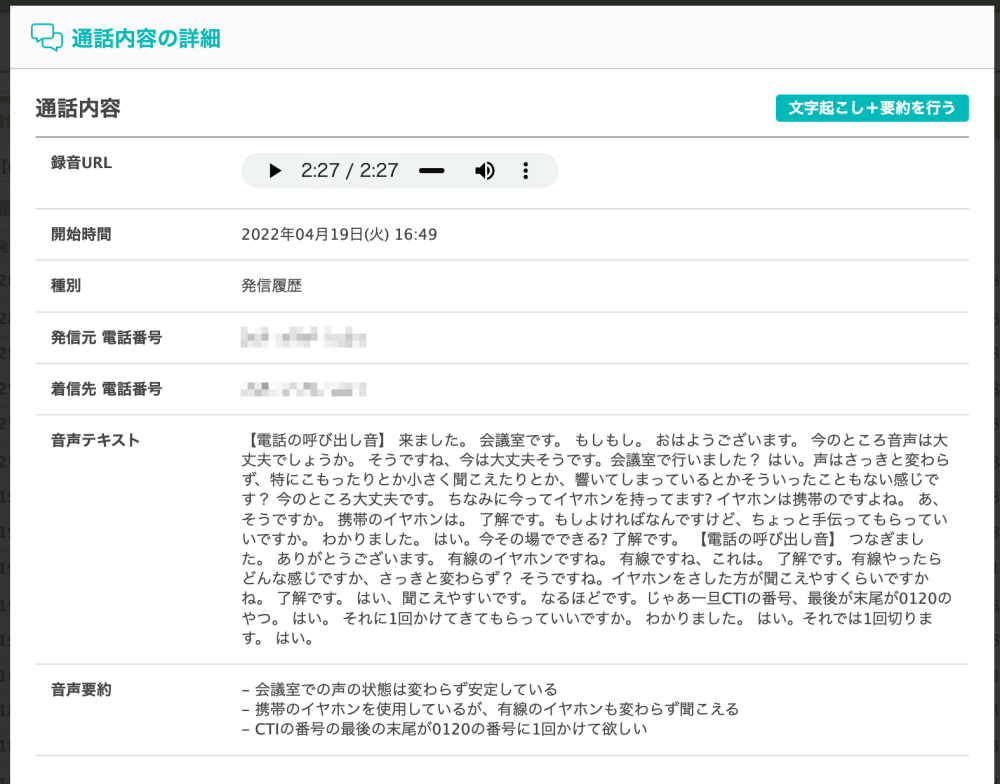Play the call recording audio

point(275,171)
